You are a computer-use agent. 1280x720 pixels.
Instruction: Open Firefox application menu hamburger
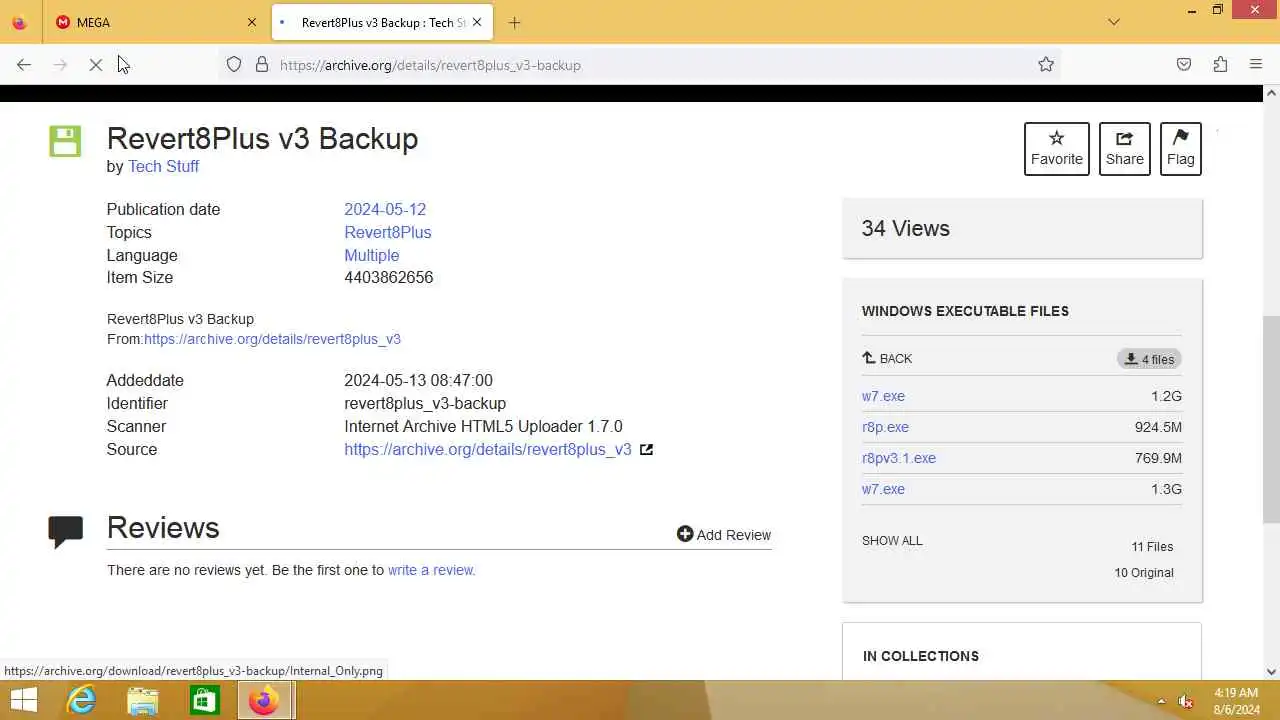click(1256, 65)
